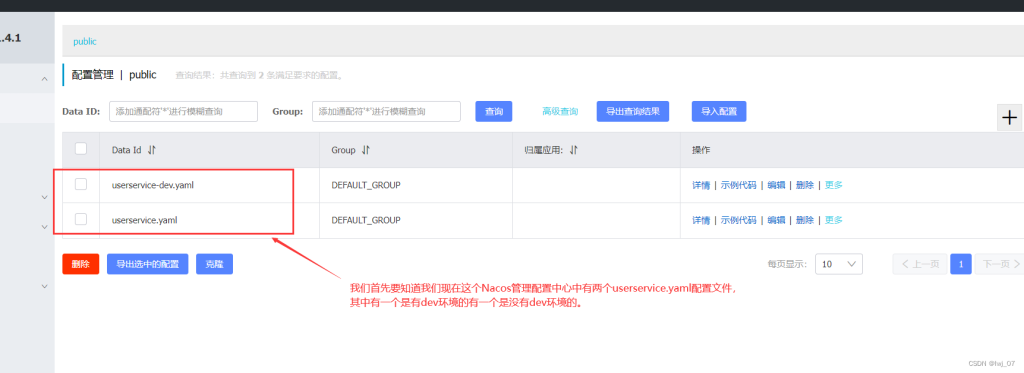Click the 查询 search button
The height and width of the screenshot is (373, 1024).
tap(494, 112)
